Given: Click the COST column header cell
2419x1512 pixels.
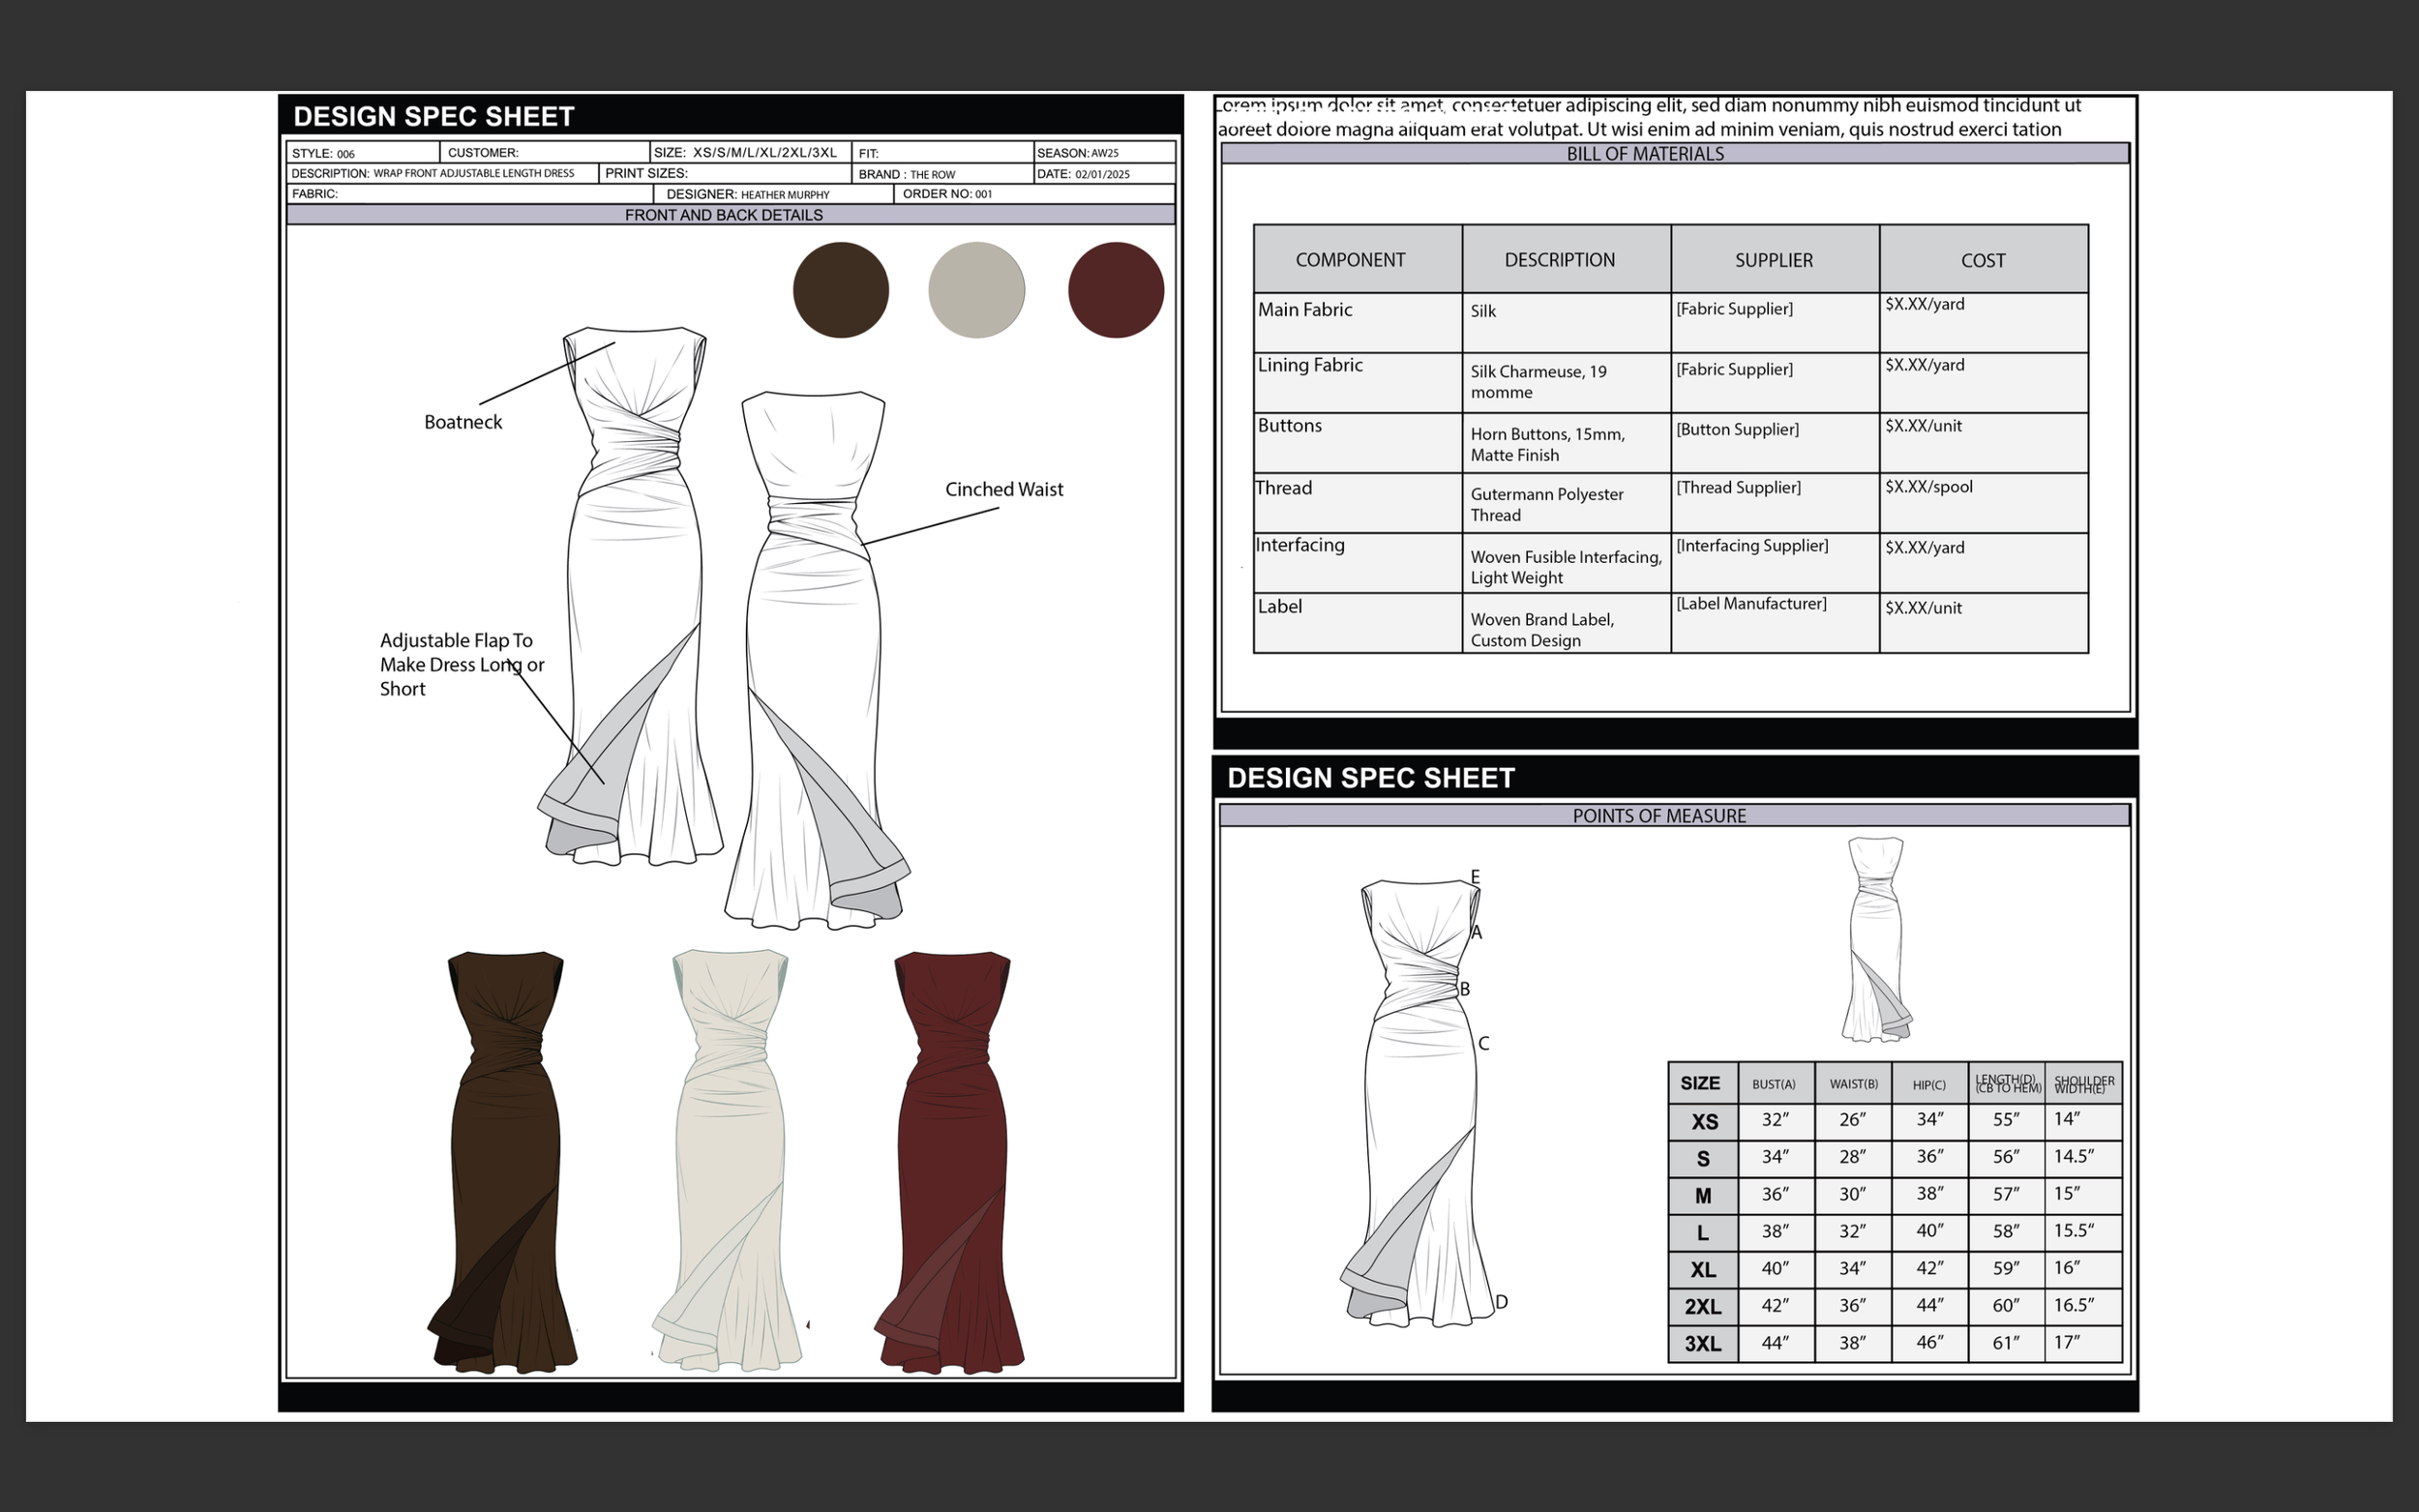Looking at the screenshot, I should pos(1982,260).
